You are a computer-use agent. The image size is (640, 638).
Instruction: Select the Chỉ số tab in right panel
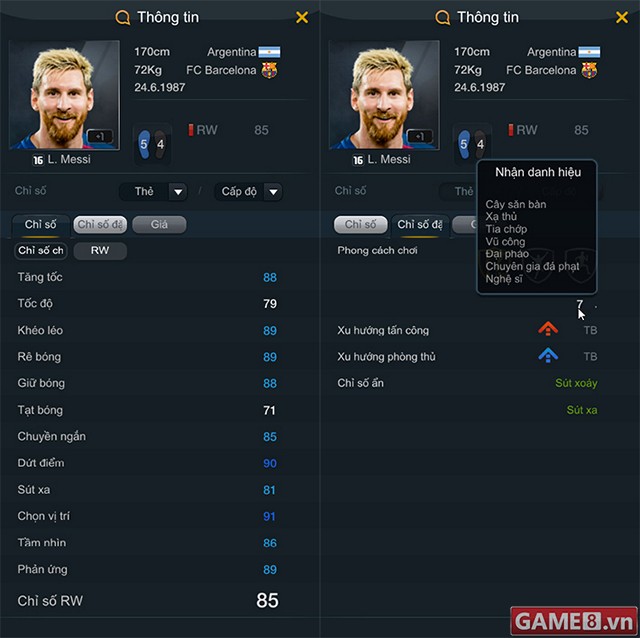[360, 225]
